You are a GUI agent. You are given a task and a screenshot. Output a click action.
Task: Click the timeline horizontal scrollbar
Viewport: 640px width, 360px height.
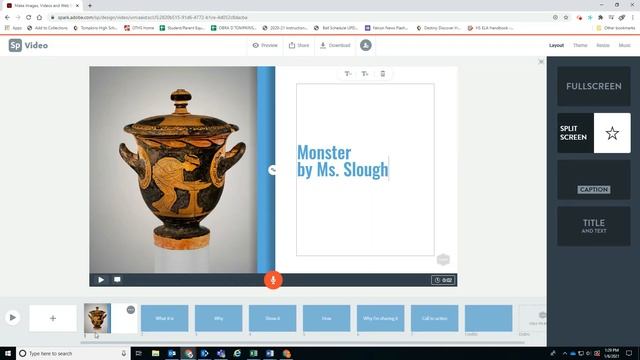[302, 342]
